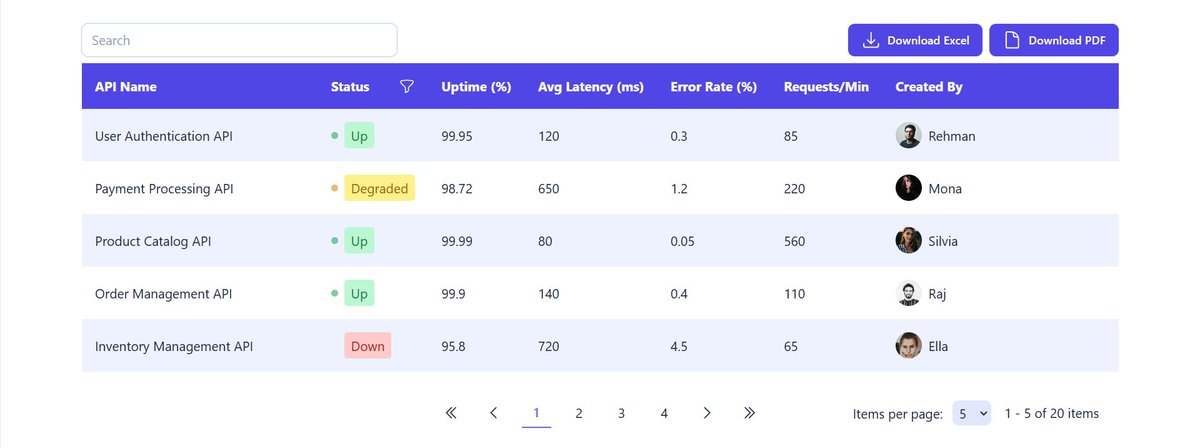Click the Created By column header
This screenshot has height=448, width=1200.
click(929, 87)
